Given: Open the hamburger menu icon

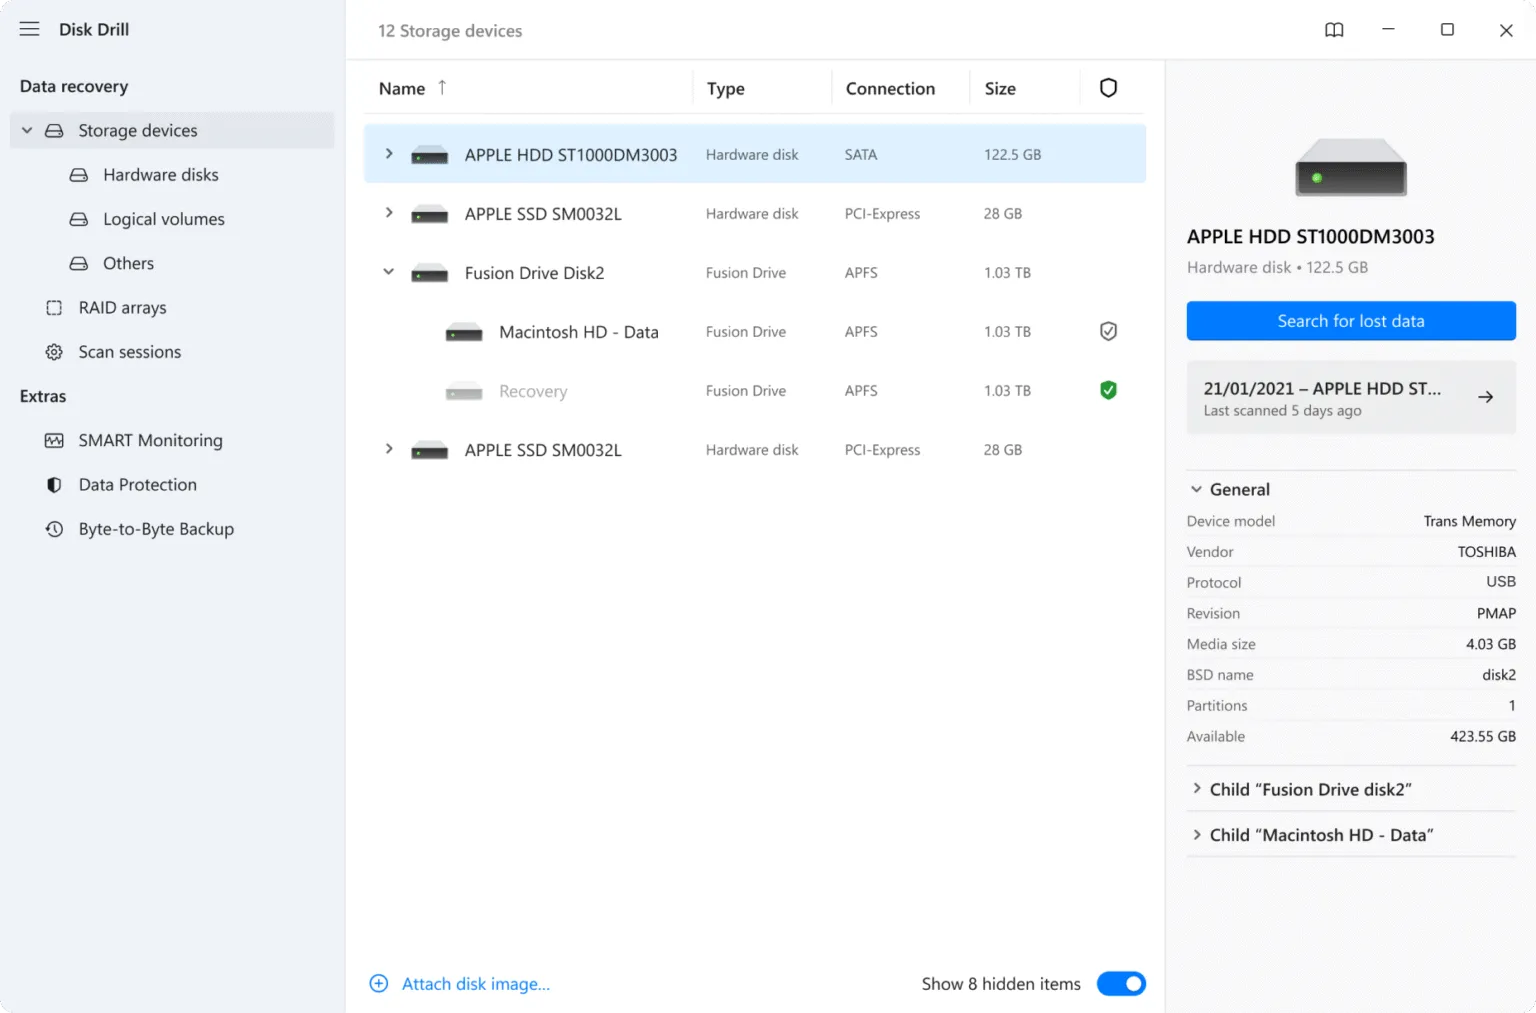Looking at the screenshot, I should pyautogui.click(x=29, y=28).
